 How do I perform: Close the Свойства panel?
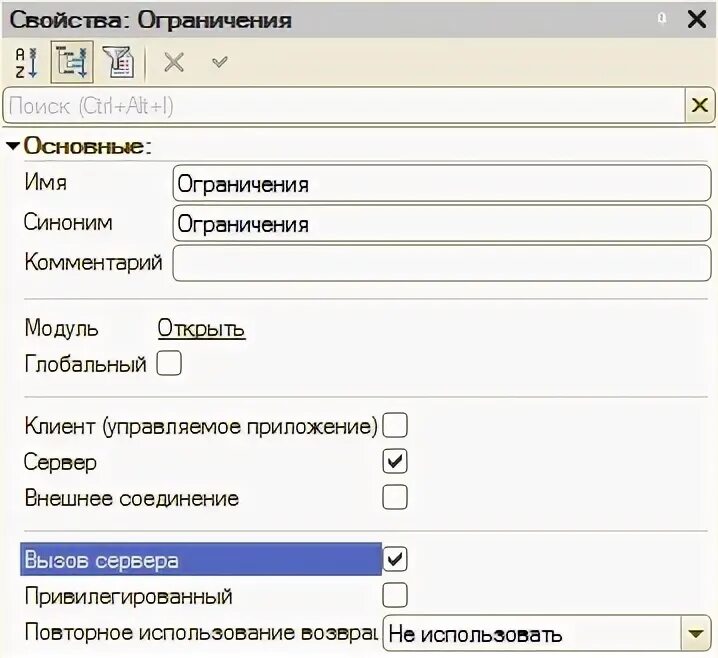(x=696, y=19)
